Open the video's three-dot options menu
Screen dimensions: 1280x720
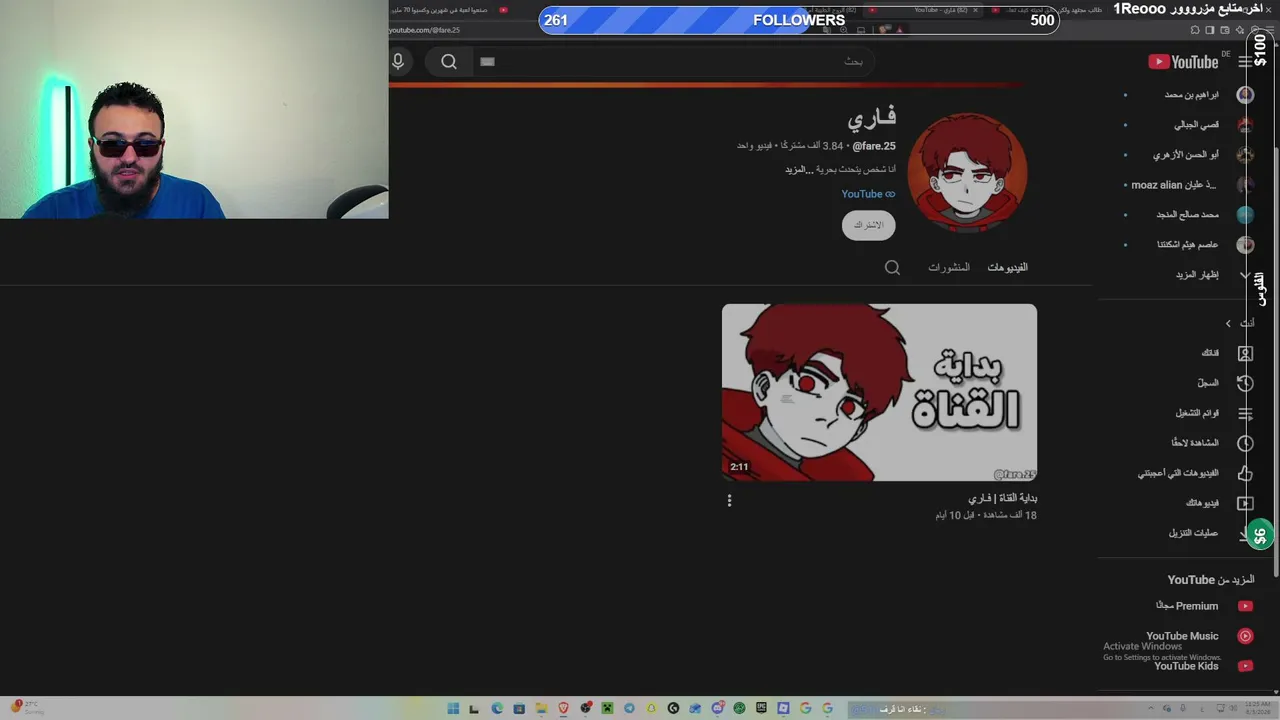tap(729, 500)
